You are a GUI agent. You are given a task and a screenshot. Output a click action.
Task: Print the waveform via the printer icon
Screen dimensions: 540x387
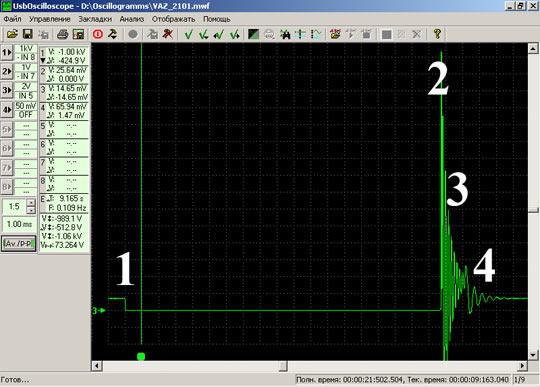point(63,34)
